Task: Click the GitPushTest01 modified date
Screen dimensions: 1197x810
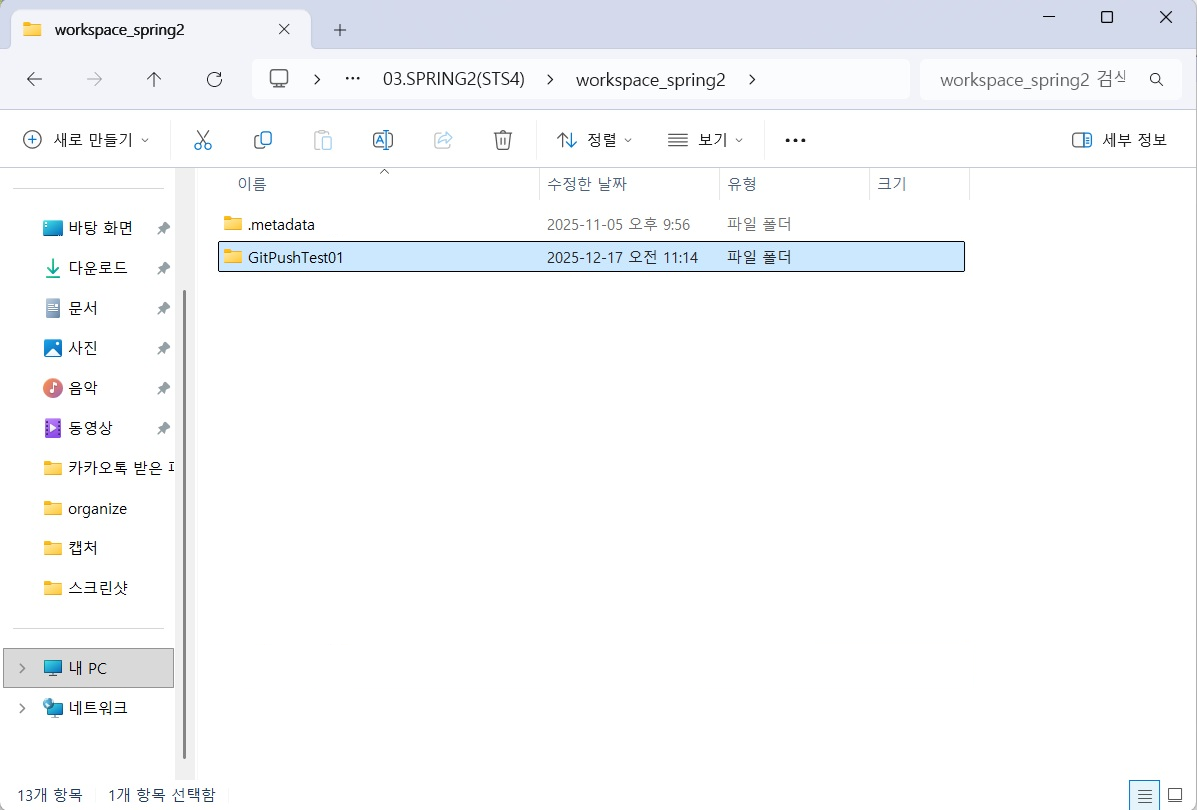Action: 622,258
